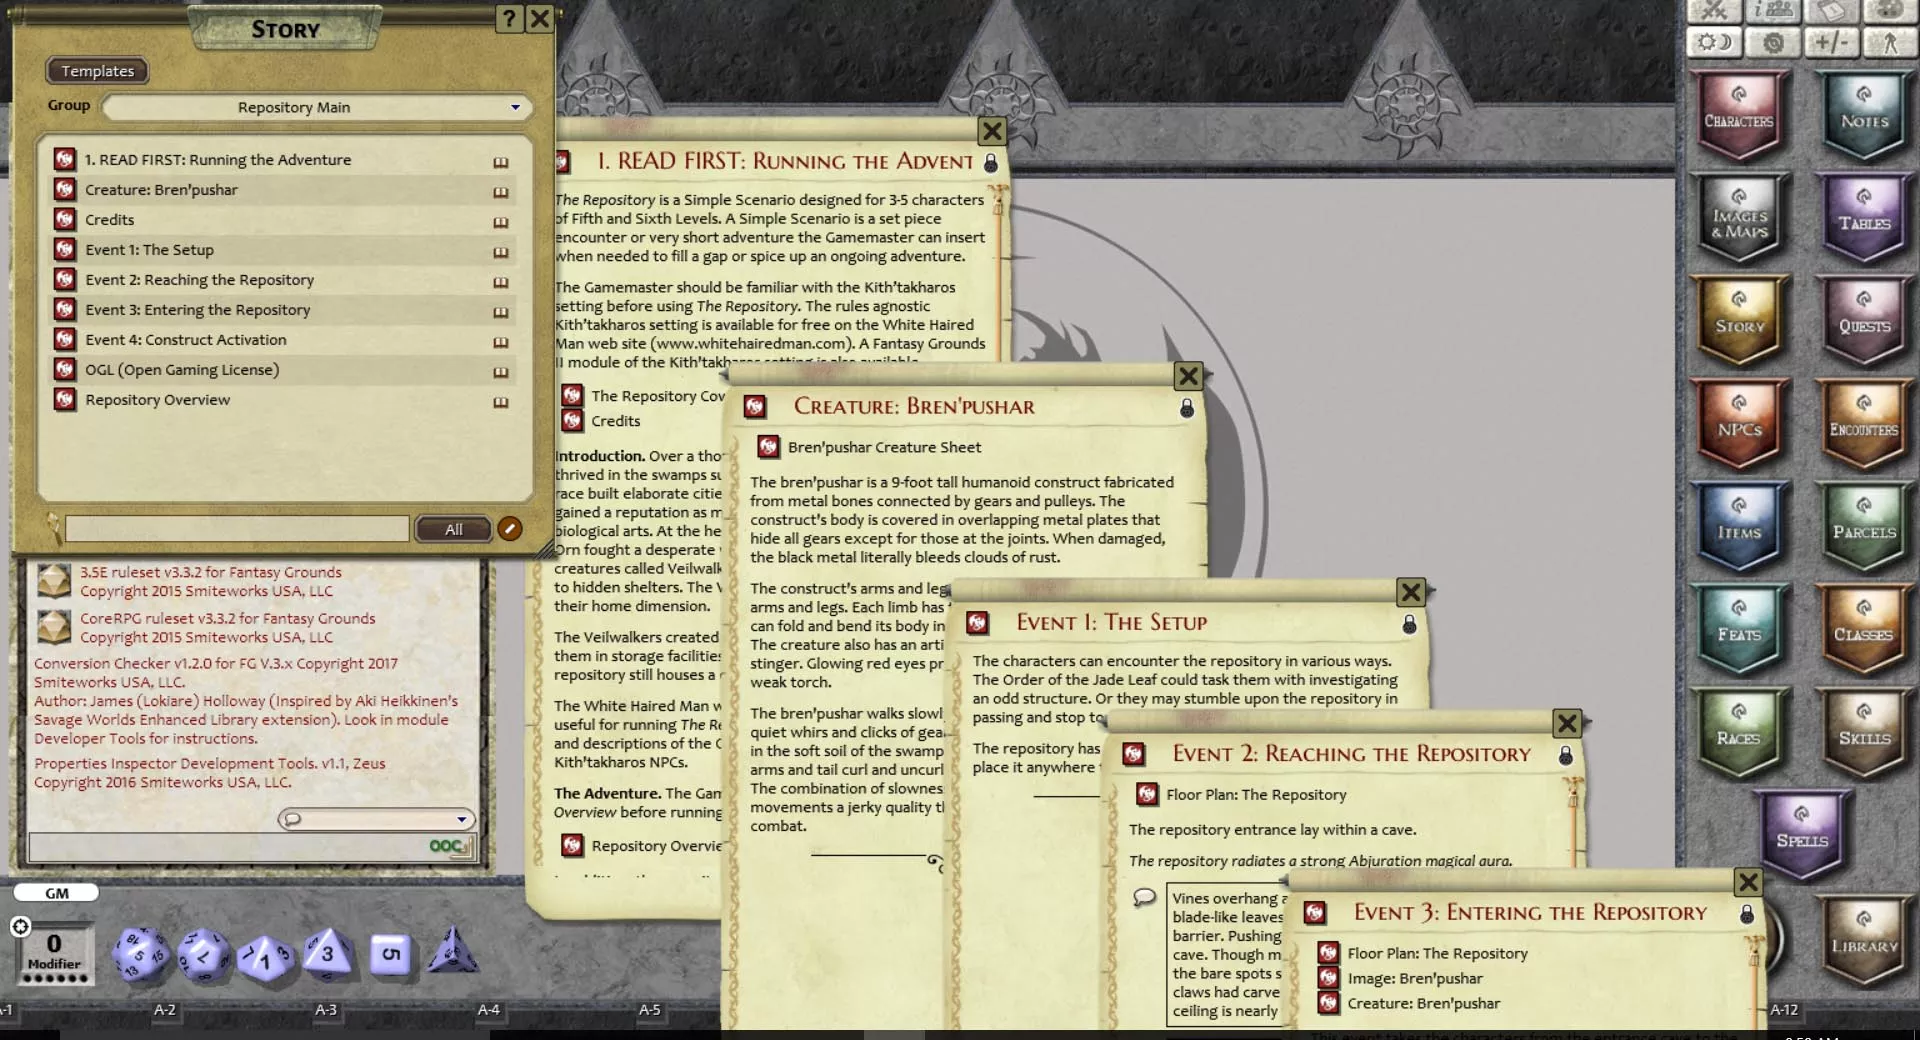Open story entry 'Credits' in Story list

point(109,220)
